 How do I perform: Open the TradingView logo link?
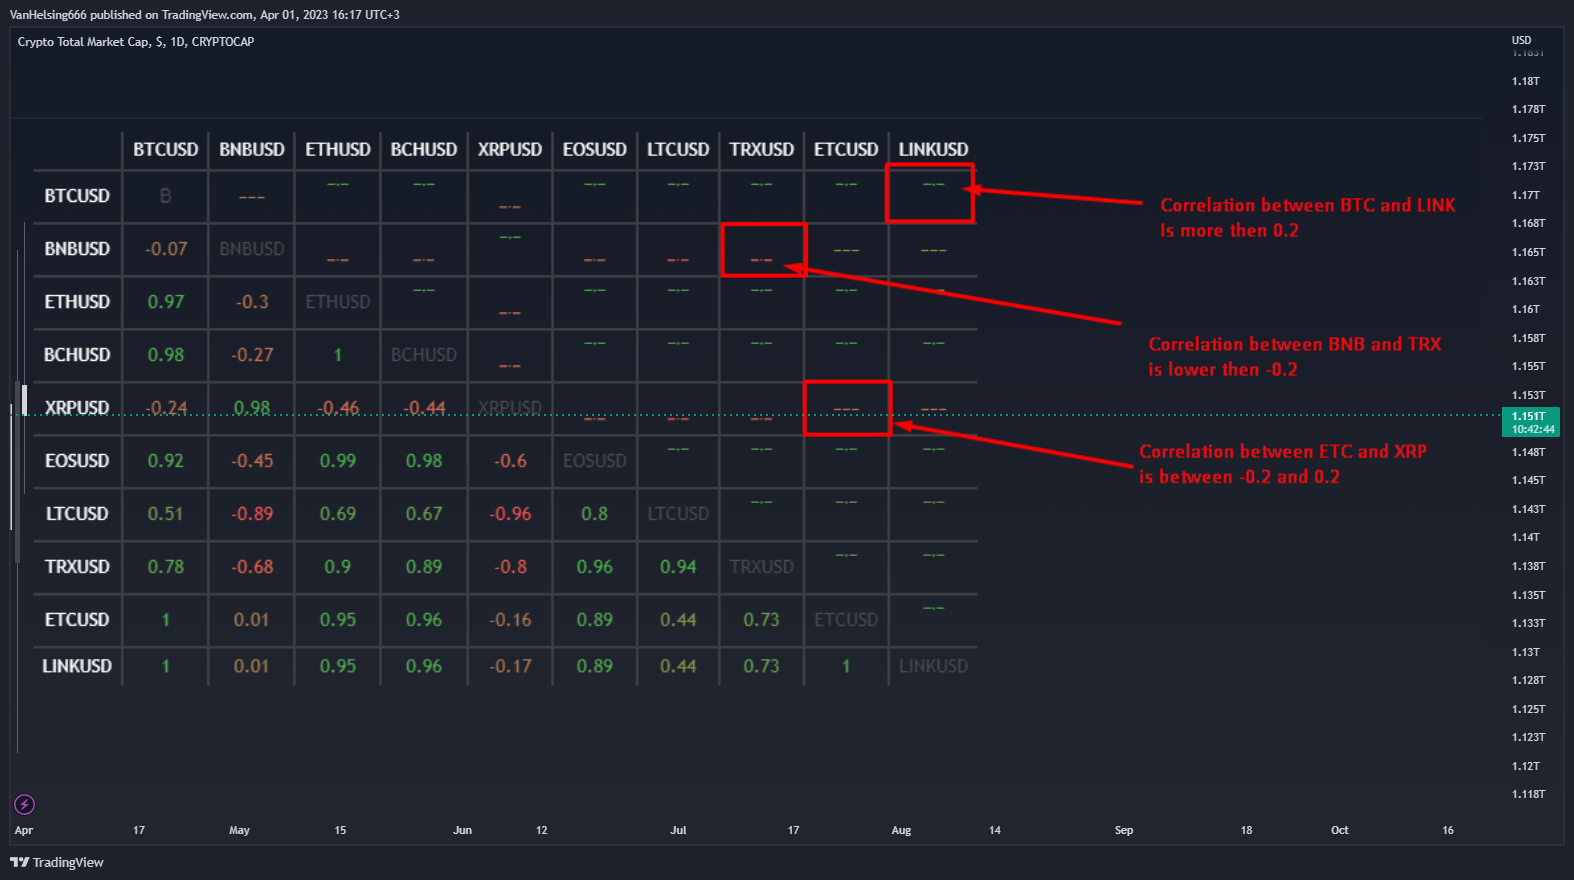pos(57,862)
